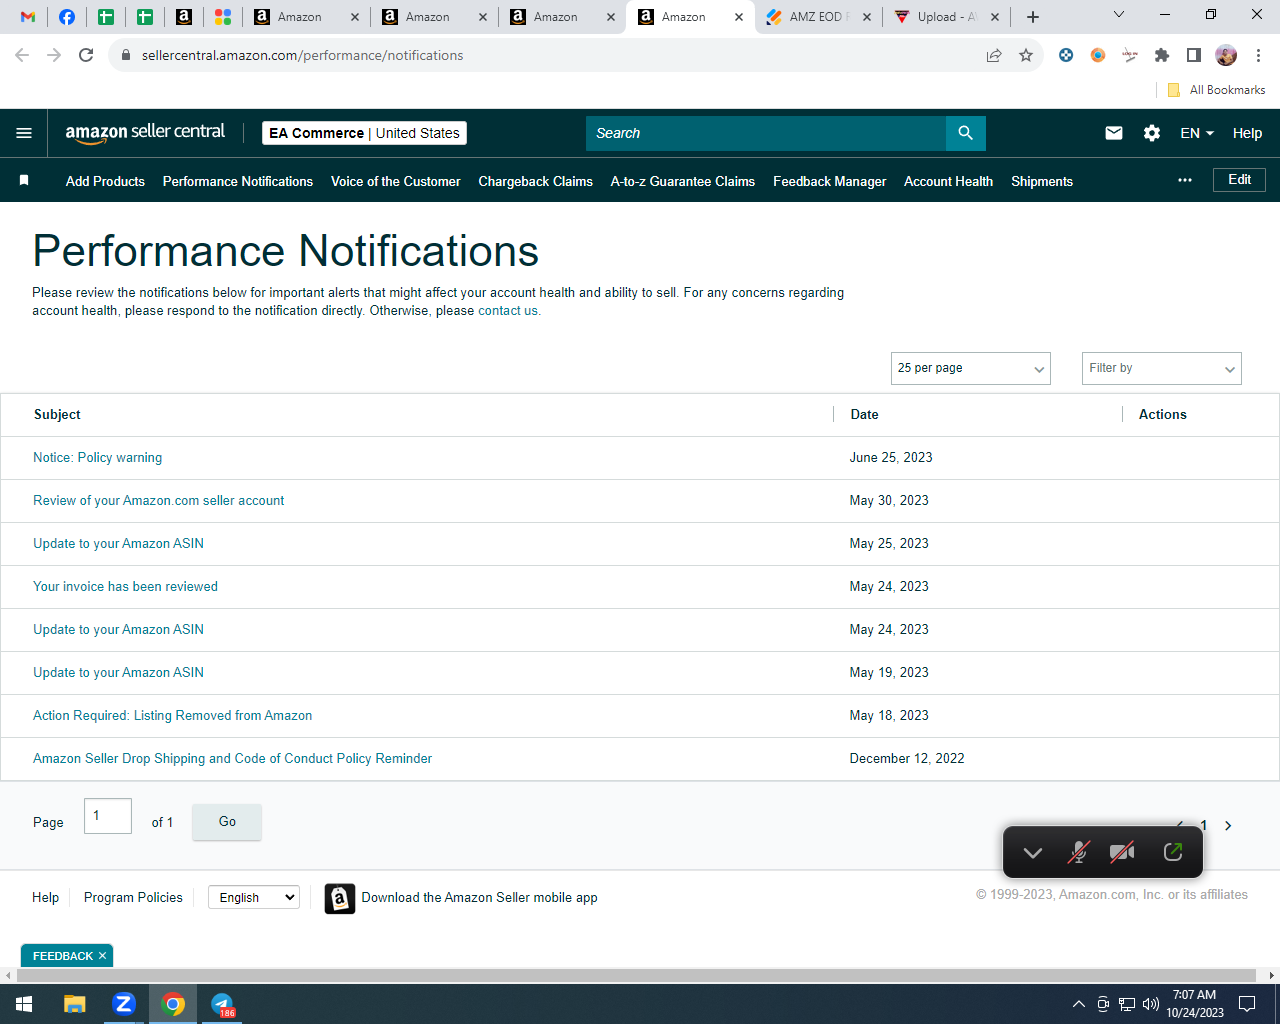Click the Amazon Seller mobile app icon
The image size is (1280, 1024).
(340, 899)
